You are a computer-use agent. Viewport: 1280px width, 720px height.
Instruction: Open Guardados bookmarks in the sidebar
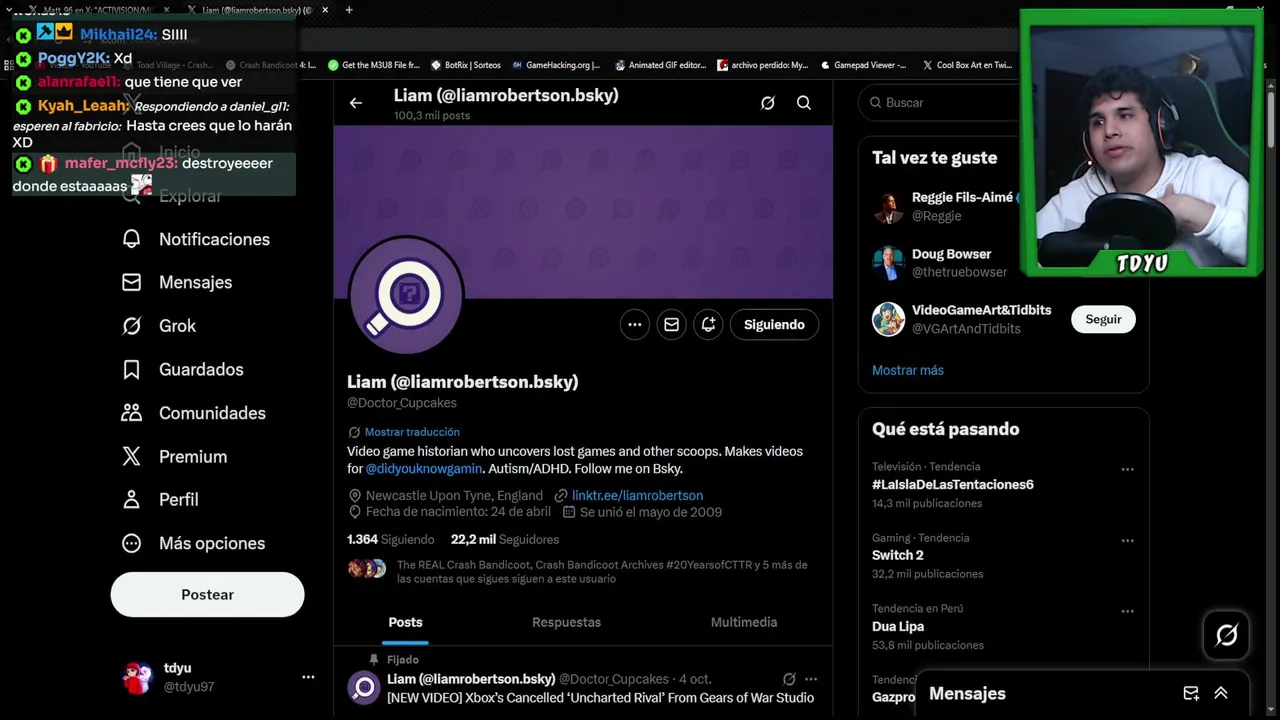[x=182, y=369]
